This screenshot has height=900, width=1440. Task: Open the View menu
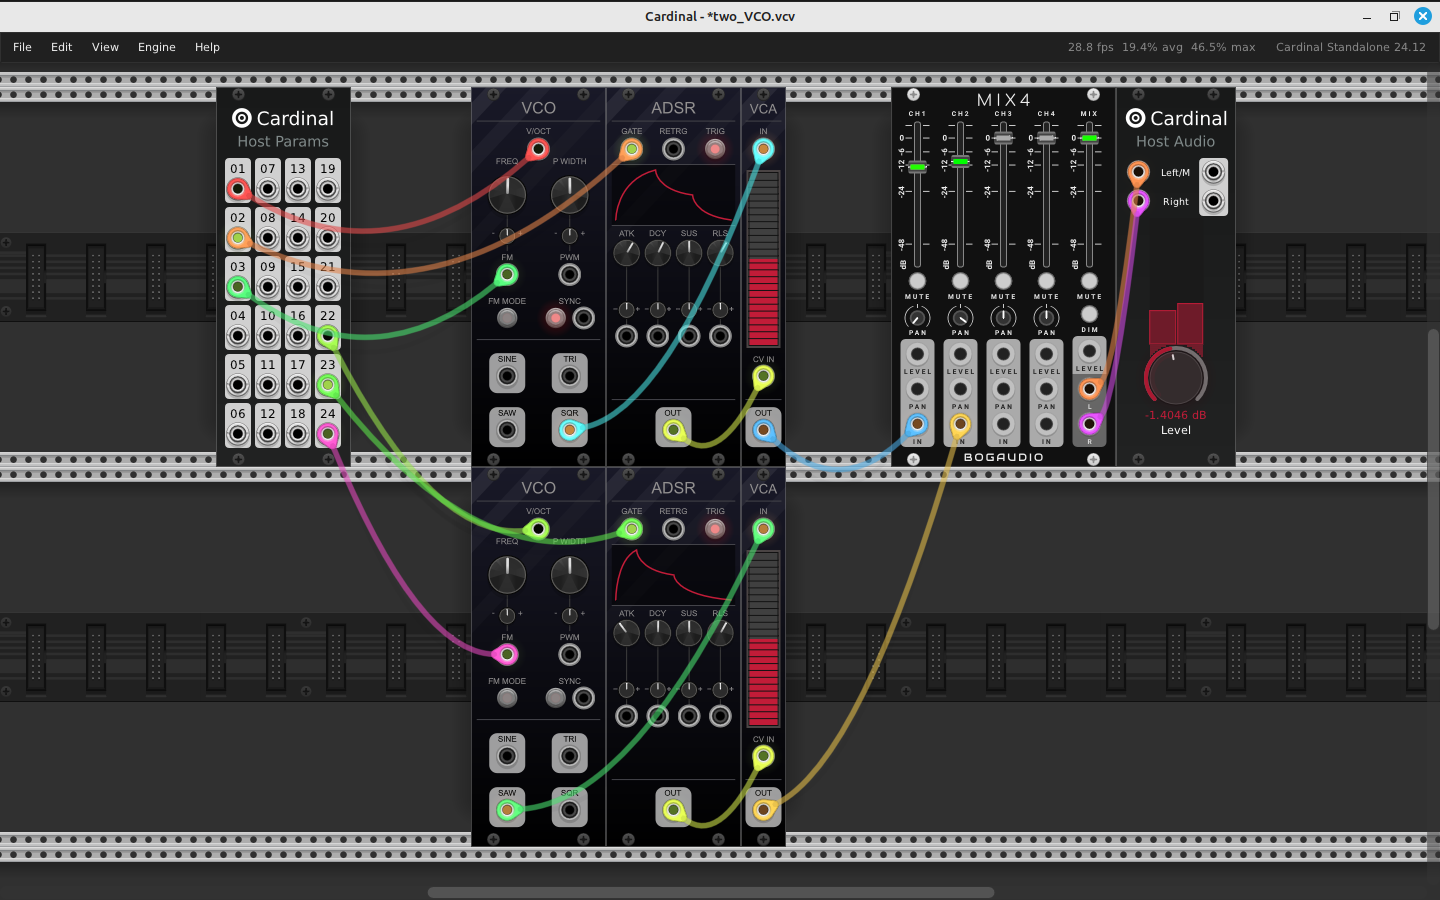105,47
